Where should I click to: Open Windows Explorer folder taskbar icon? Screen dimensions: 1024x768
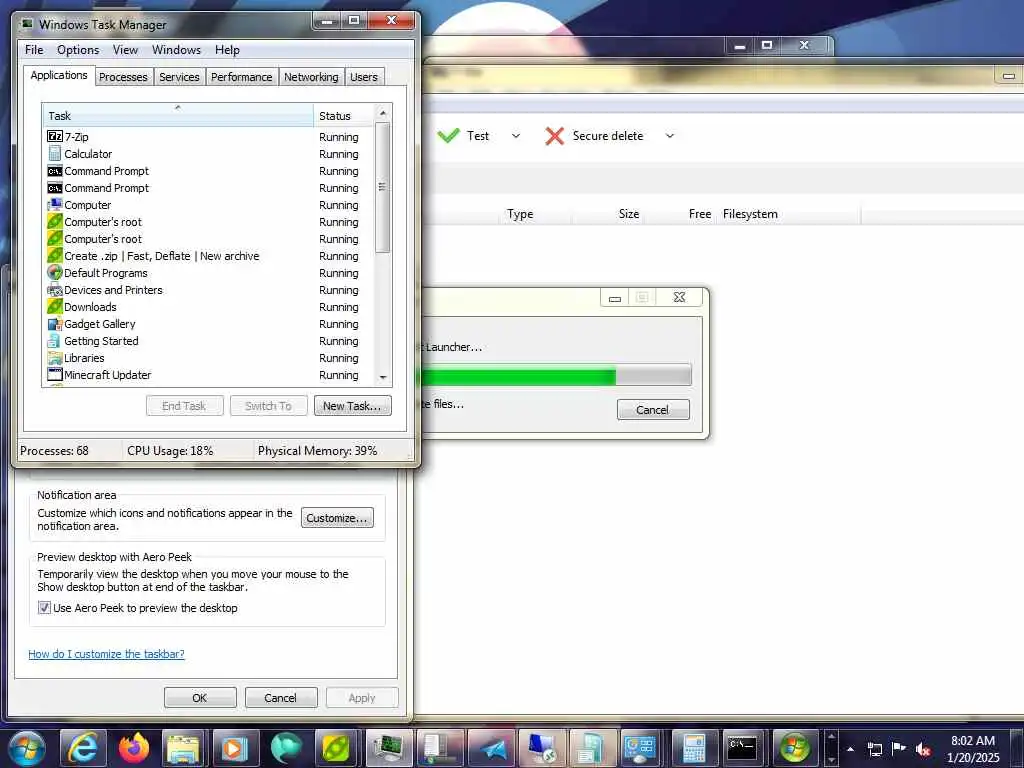coord(184,748)
